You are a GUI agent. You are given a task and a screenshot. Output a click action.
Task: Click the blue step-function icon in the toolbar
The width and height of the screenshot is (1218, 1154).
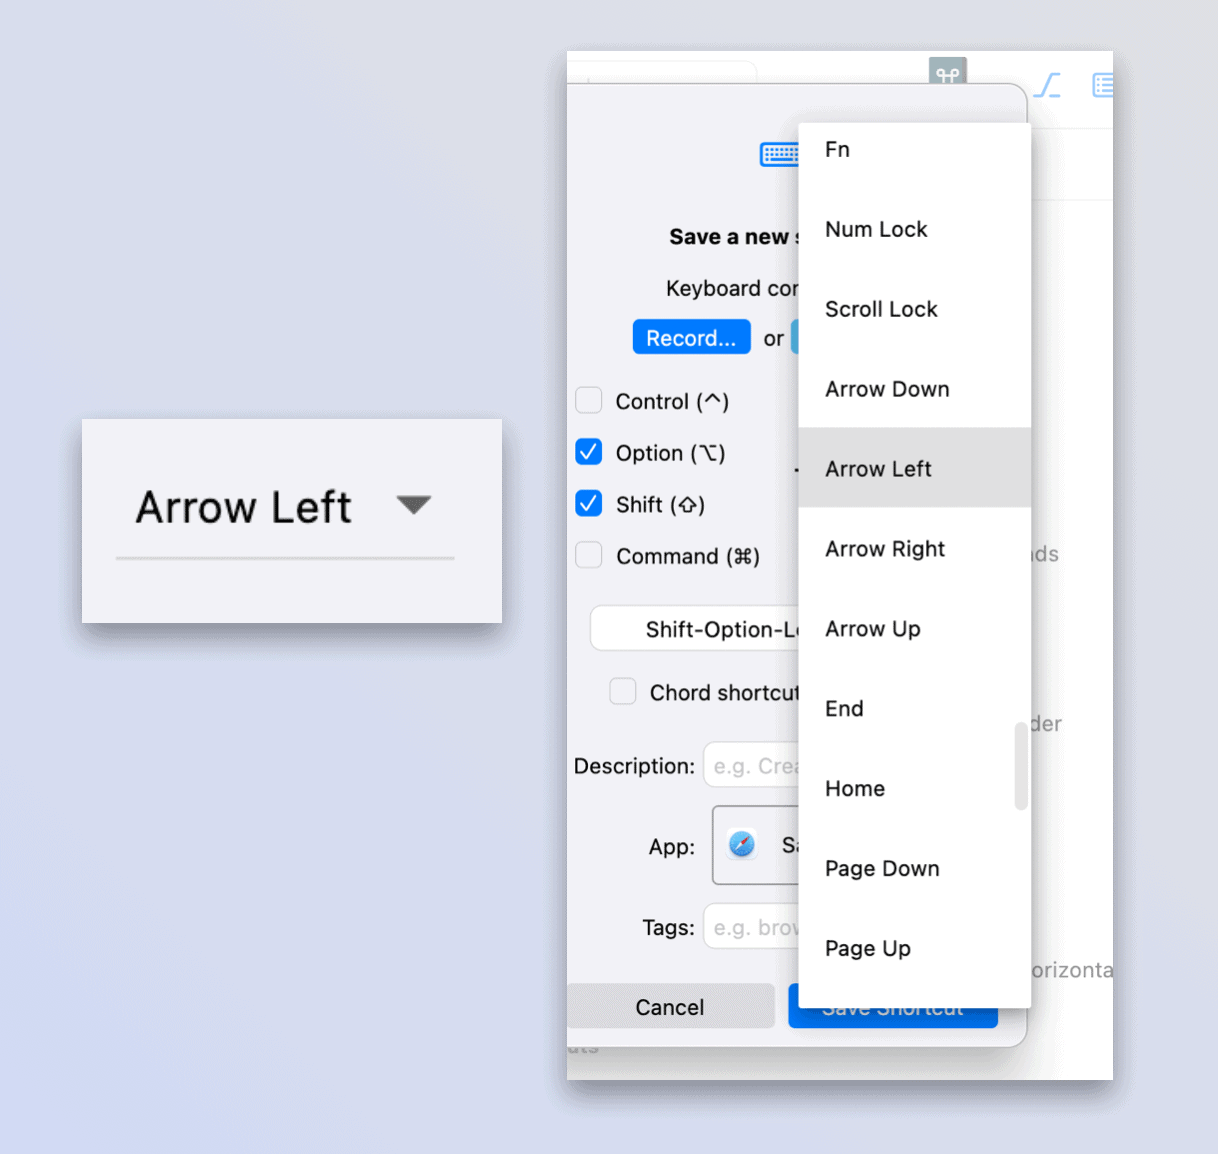click(1046, 86)
